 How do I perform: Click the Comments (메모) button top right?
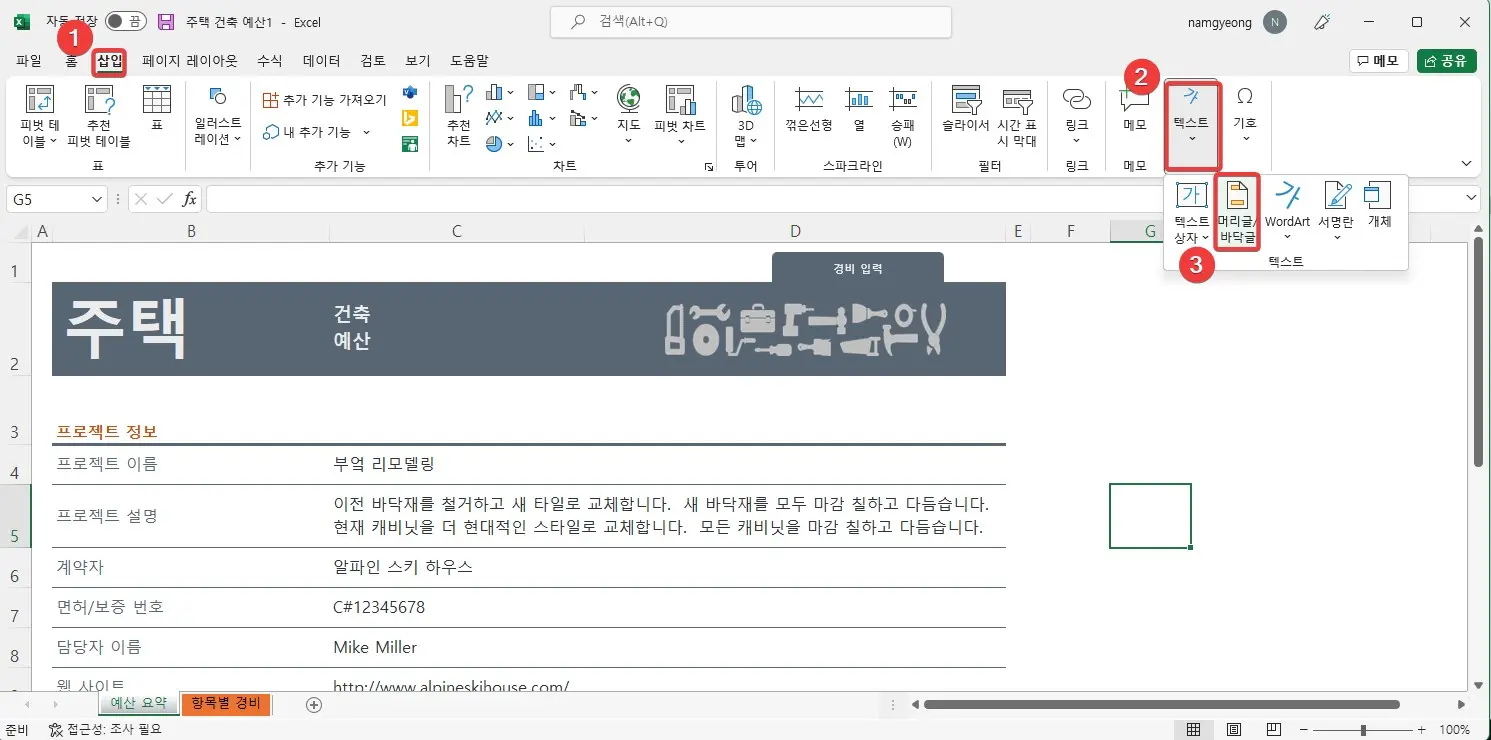1379,61
